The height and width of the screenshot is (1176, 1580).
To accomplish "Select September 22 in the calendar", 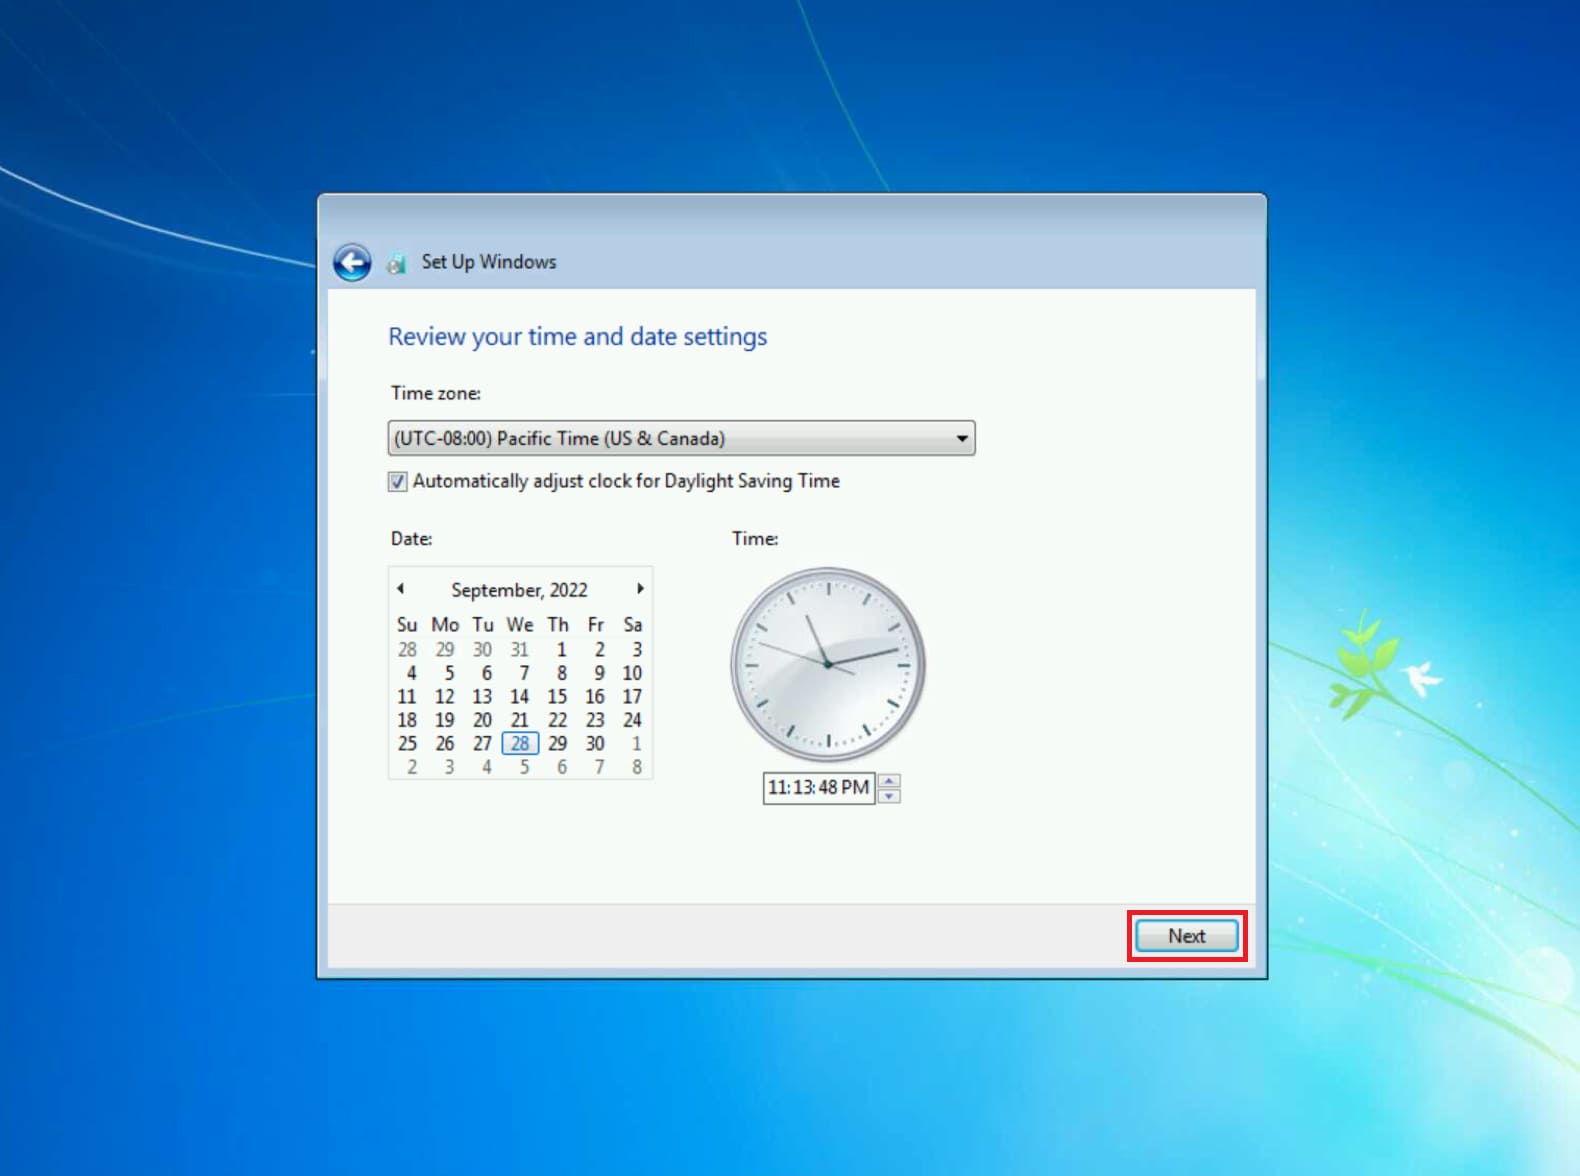I will pos(558,720).
